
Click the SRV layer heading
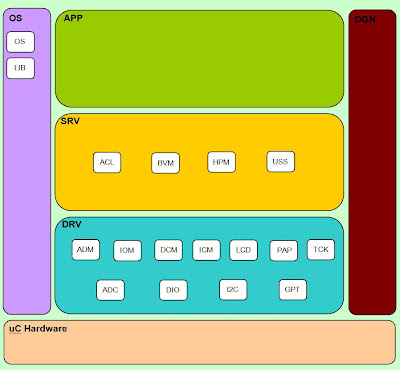(70, 121)
